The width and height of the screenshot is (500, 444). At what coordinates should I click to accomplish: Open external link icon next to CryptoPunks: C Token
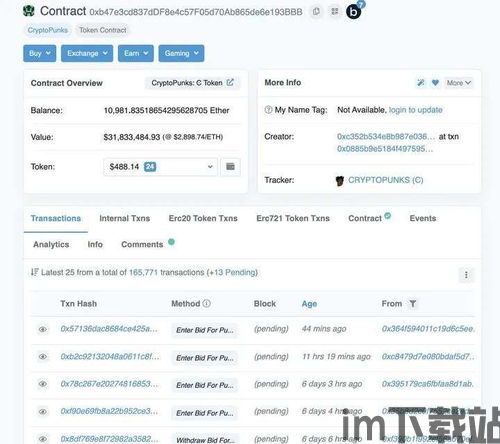[x=230, y=82]
